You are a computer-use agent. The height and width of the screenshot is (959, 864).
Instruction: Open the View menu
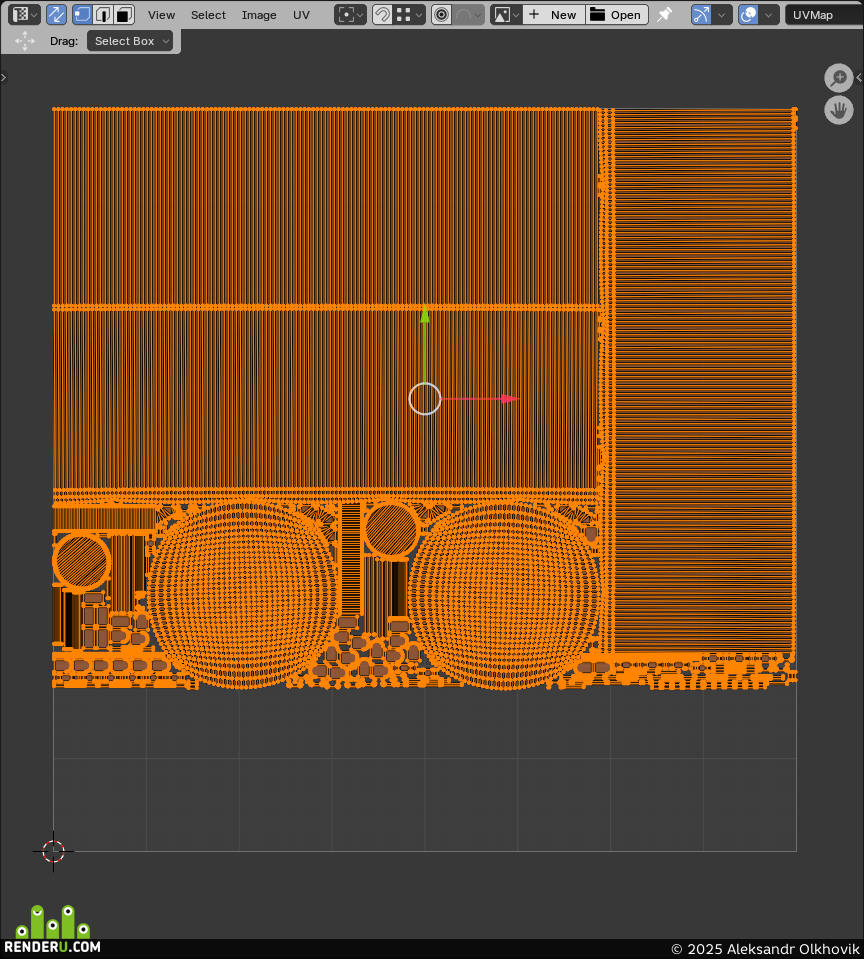pos(161,15)
